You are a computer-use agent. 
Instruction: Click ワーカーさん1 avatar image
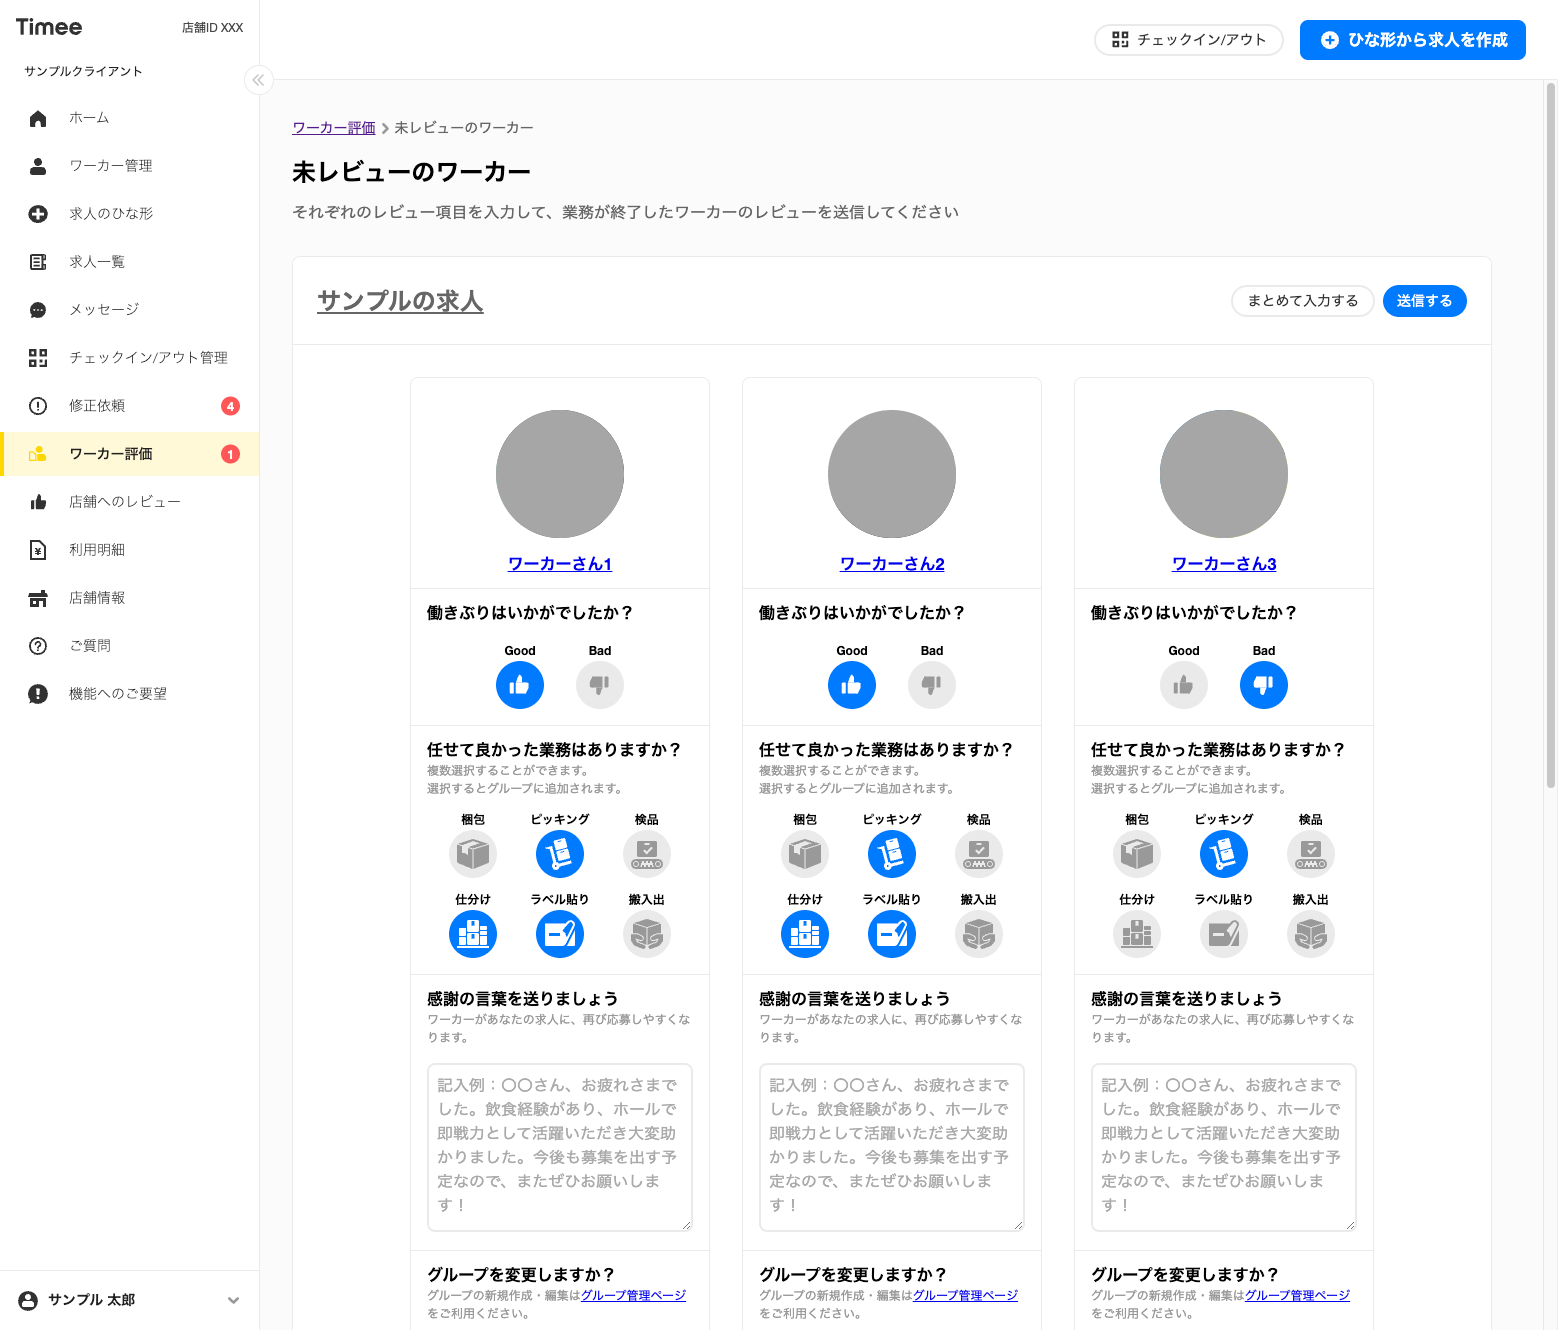click(560, 474)
